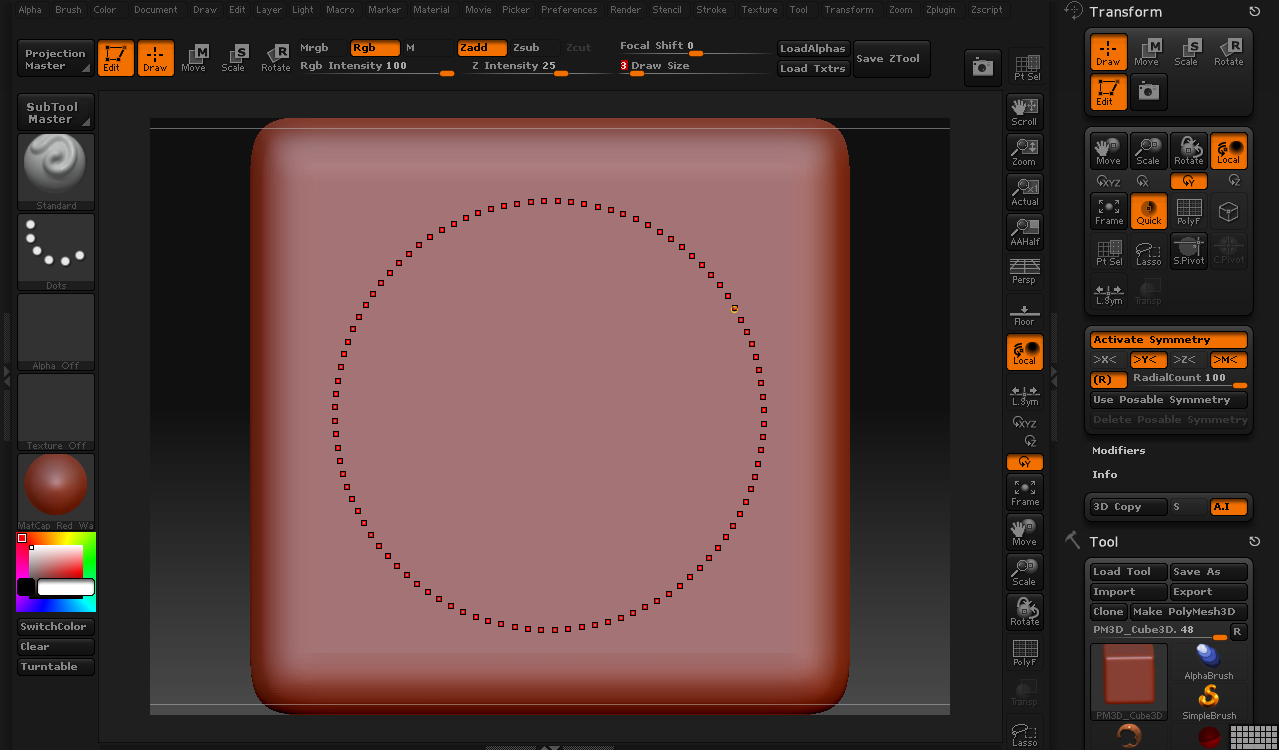The image size is (1279, 750).
Task: Click the camera snapshot icon
Action: 983,67
